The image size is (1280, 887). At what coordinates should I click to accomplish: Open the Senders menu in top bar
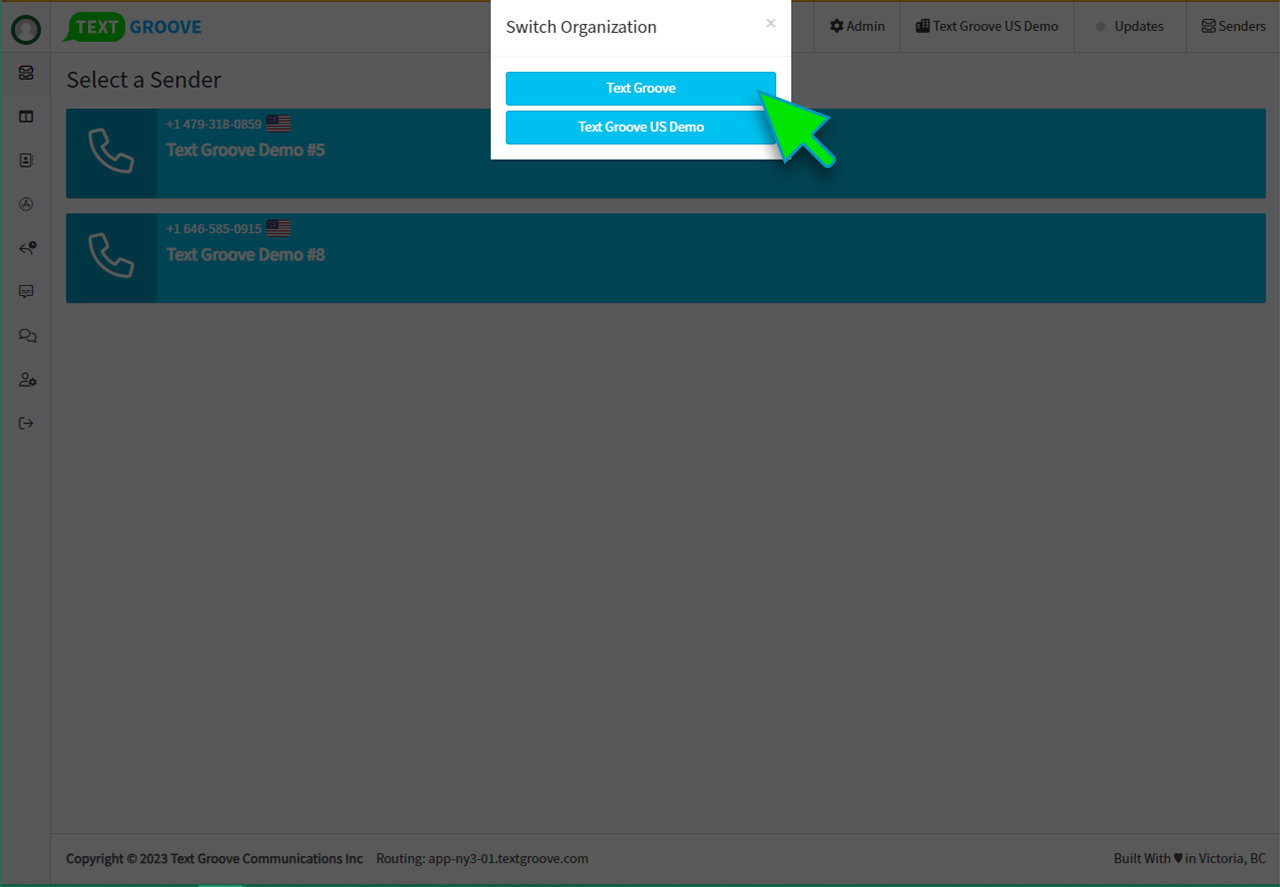[x=1233, y=26]
